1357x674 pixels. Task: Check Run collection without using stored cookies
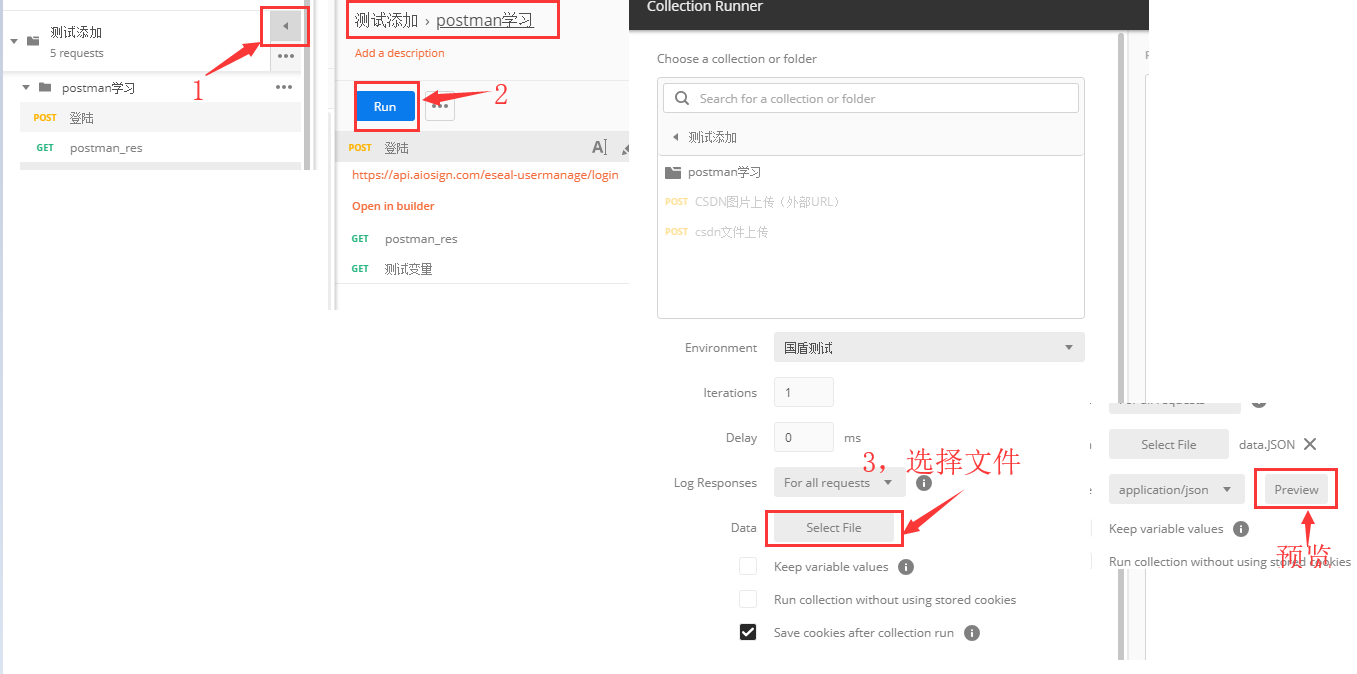pyautogui.click(x=748, y=599)
